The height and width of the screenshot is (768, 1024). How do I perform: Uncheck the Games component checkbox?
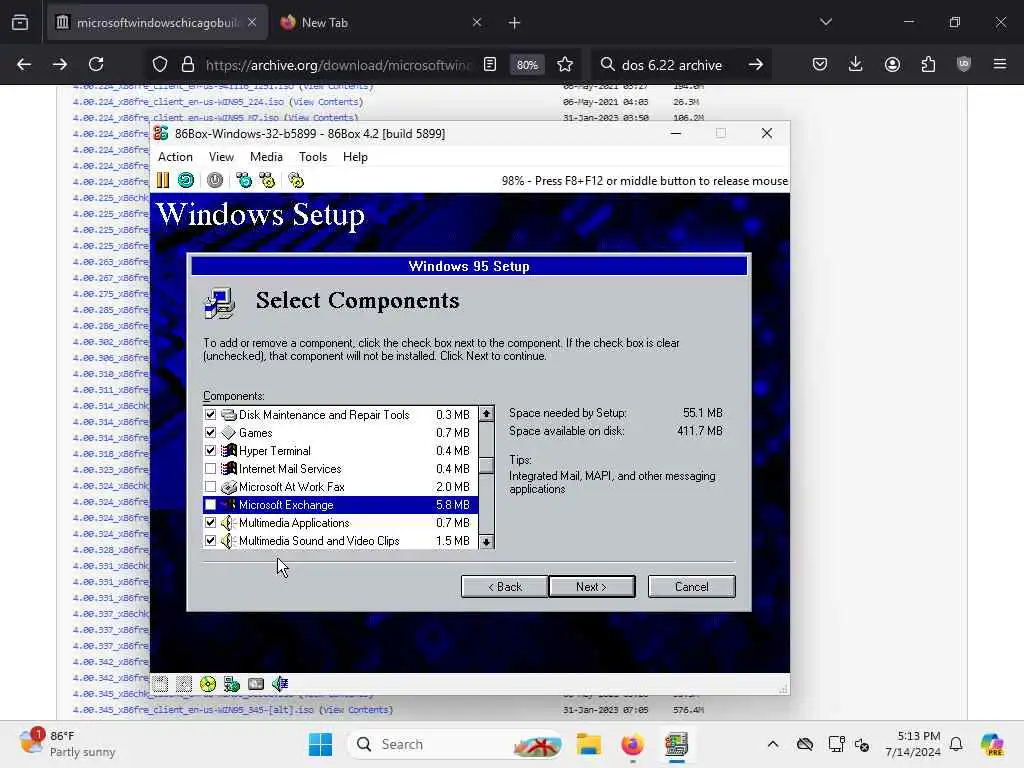pos(210,432)
